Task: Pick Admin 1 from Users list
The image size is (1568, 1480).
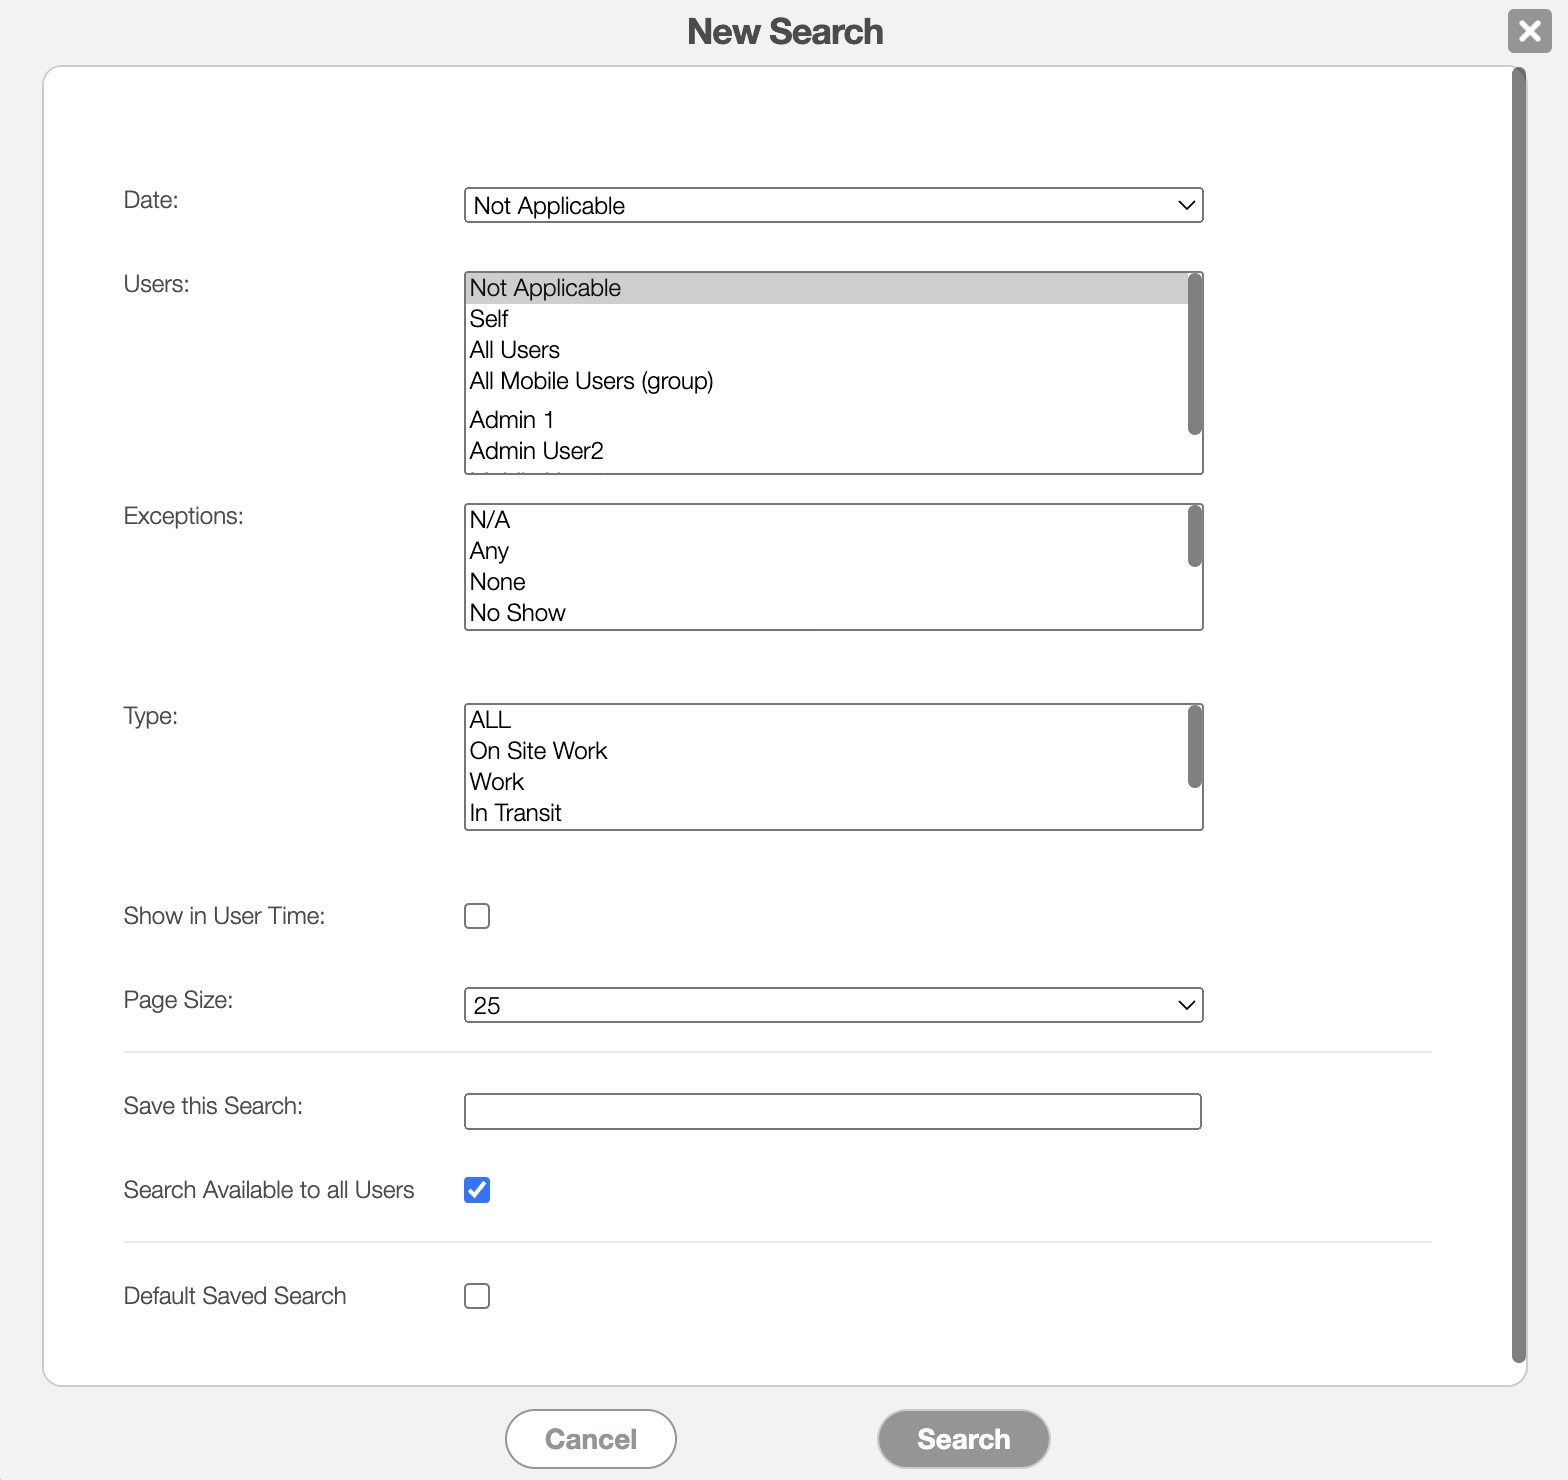Action: click(511, 420)
